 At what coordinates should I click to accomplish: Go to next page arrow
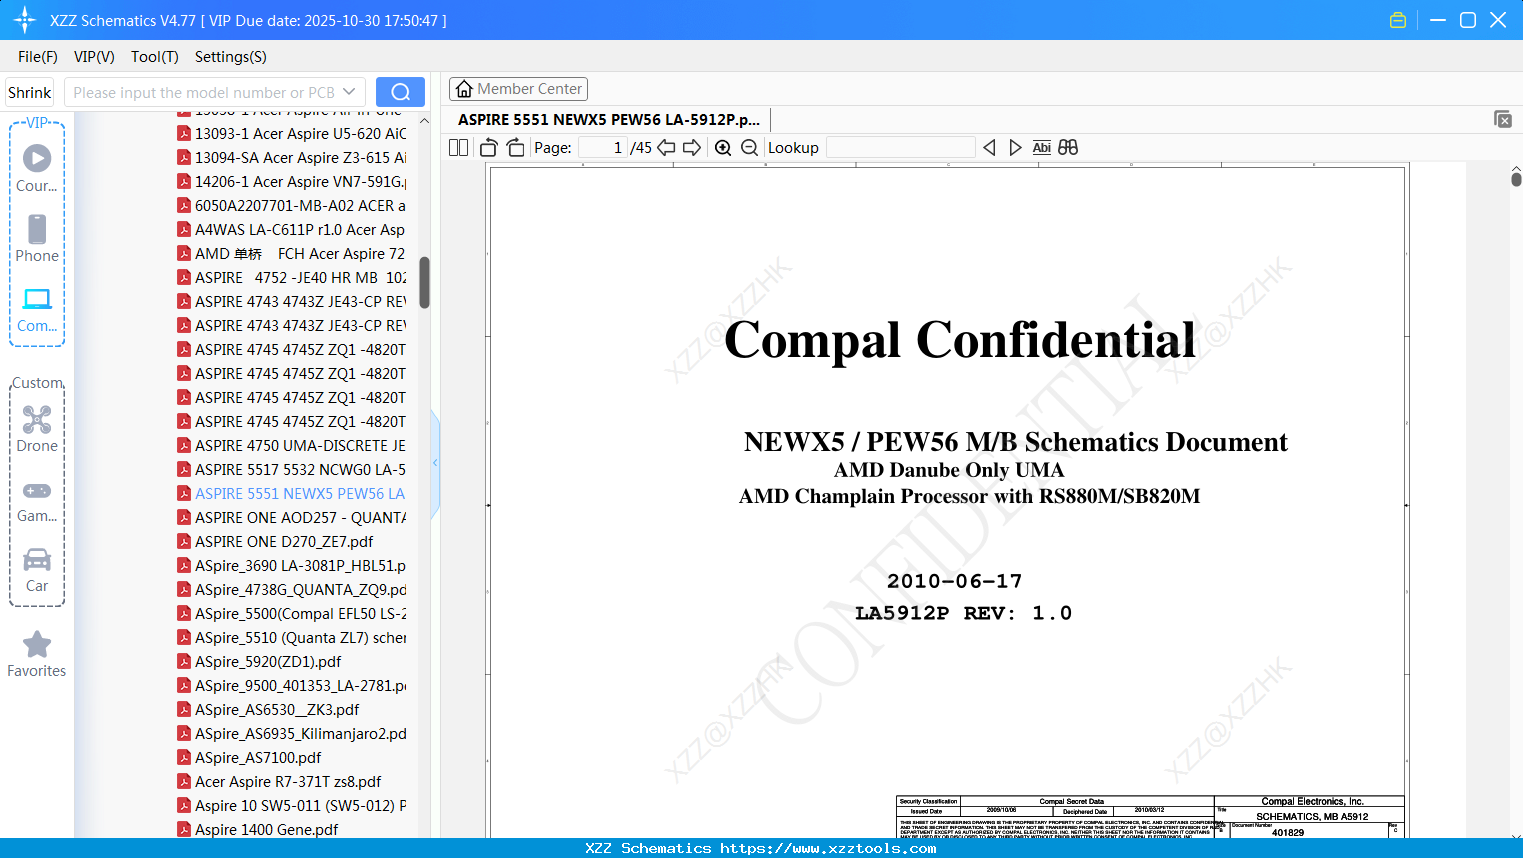point(692,147)
